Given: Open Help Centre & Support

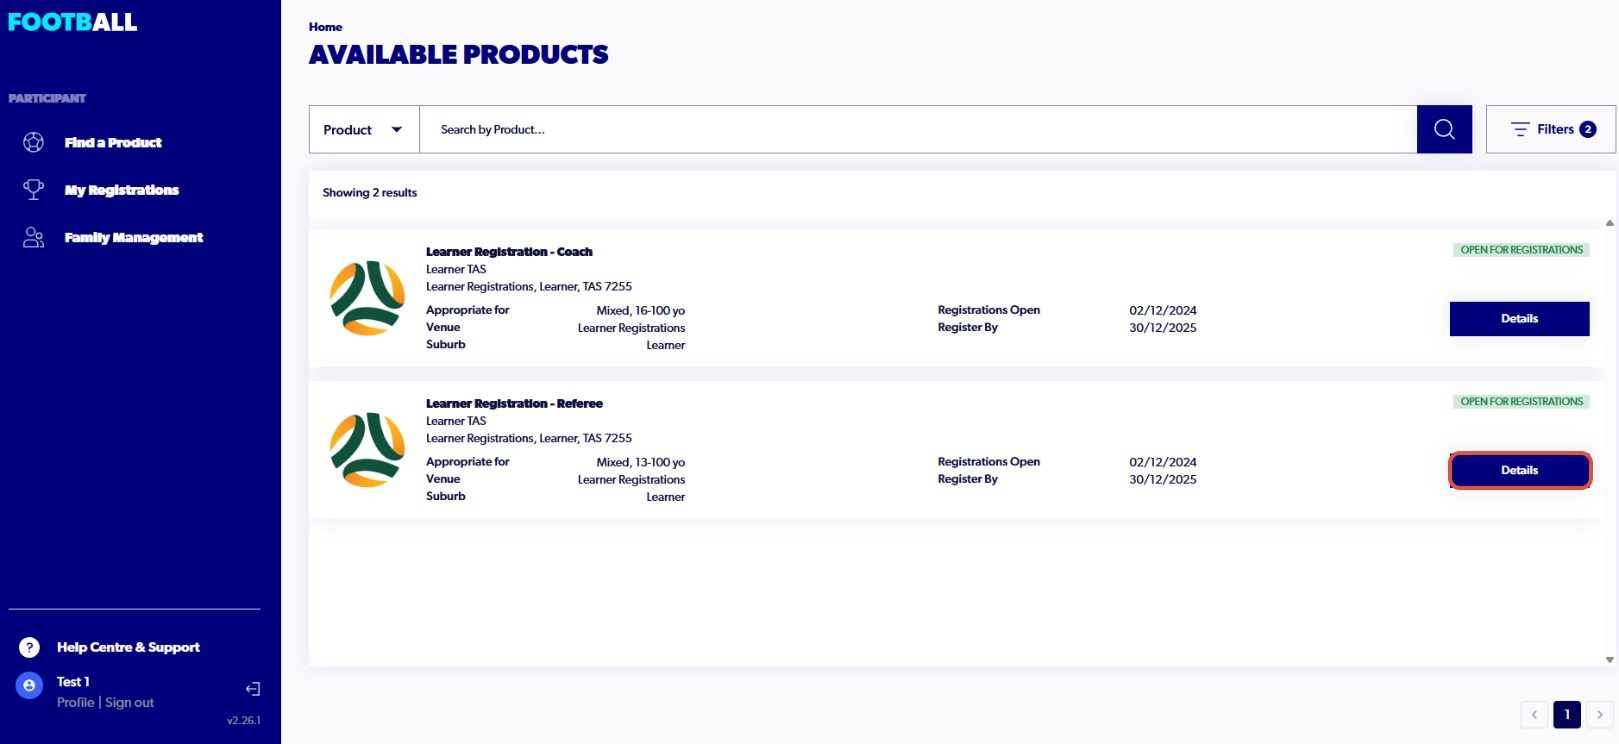Looking at the screenshot, I should tap(128, 647).
